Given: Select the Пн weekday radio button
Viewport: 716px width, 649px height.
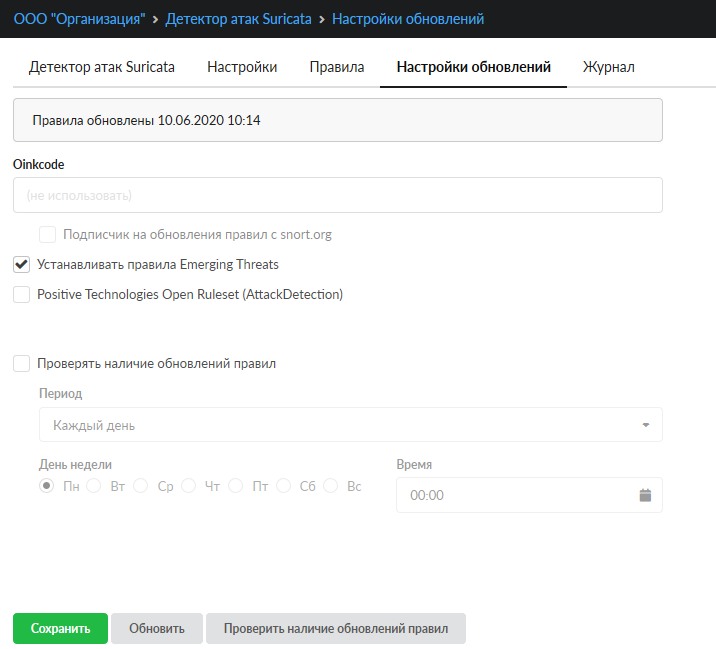Looking at the screenshot, I should 47,485.
